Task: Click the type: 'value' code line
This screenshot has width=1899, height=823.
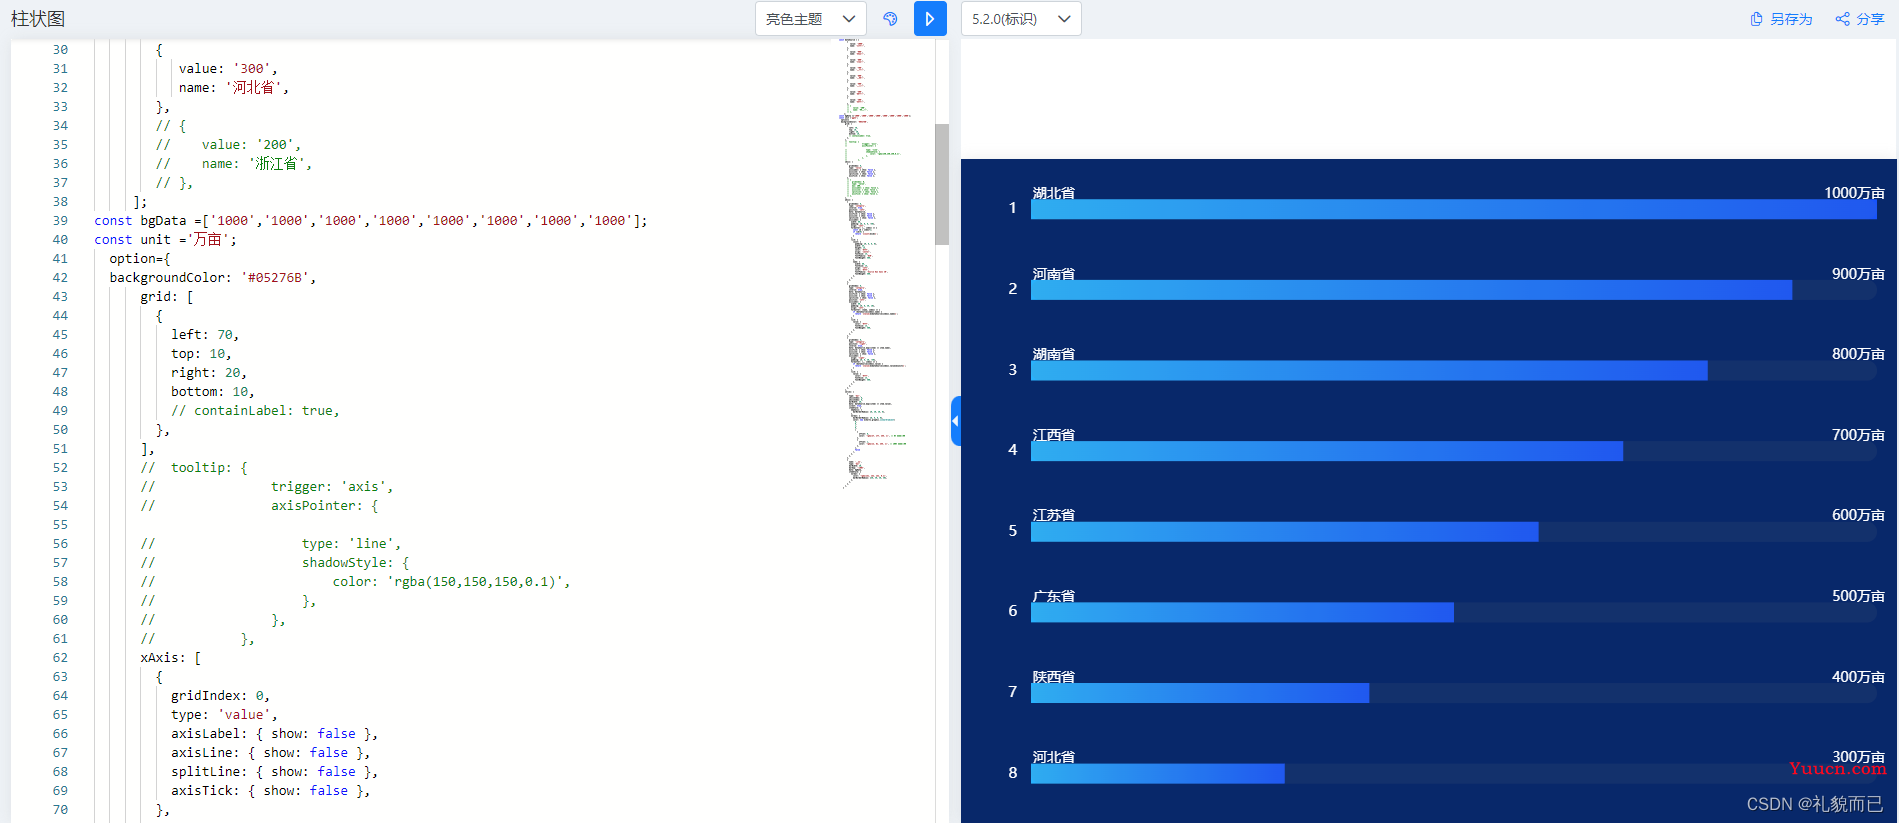Action: click(225, 715)
